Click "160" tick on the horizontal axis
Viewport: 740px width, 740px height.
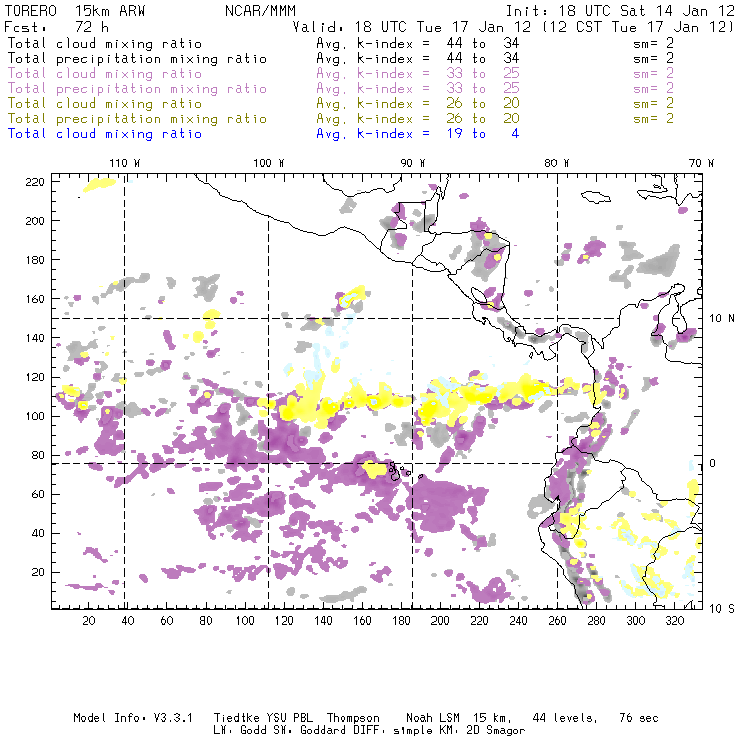pyautogui.click(x=362, y=621)
